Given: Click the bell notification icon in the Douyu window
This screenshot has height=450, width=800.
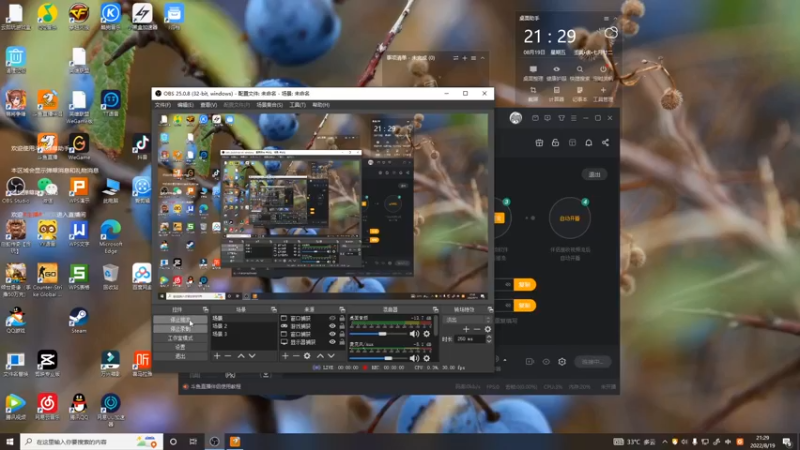Looking at the screenshot, I should (589, 143).
